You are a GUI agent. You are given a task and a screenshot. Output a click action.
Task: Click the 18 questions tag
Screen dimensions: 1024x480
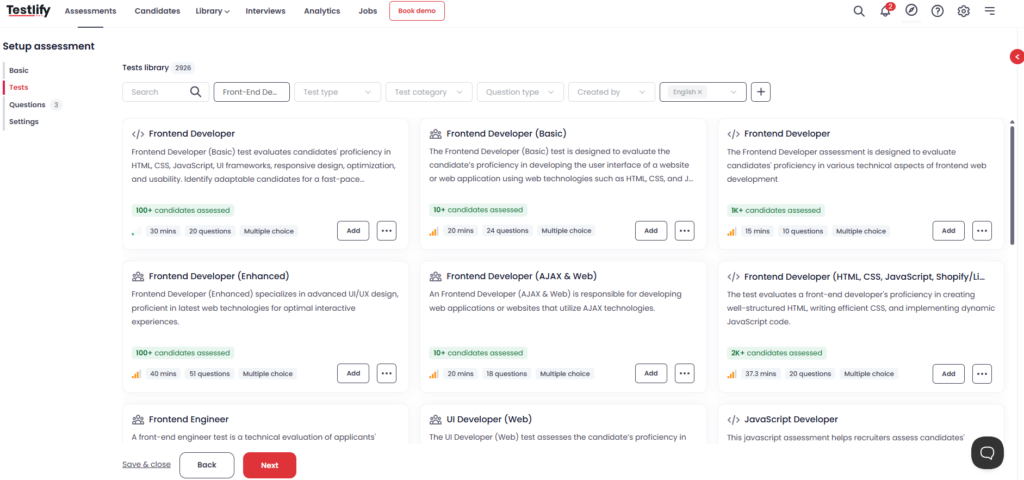507,374
